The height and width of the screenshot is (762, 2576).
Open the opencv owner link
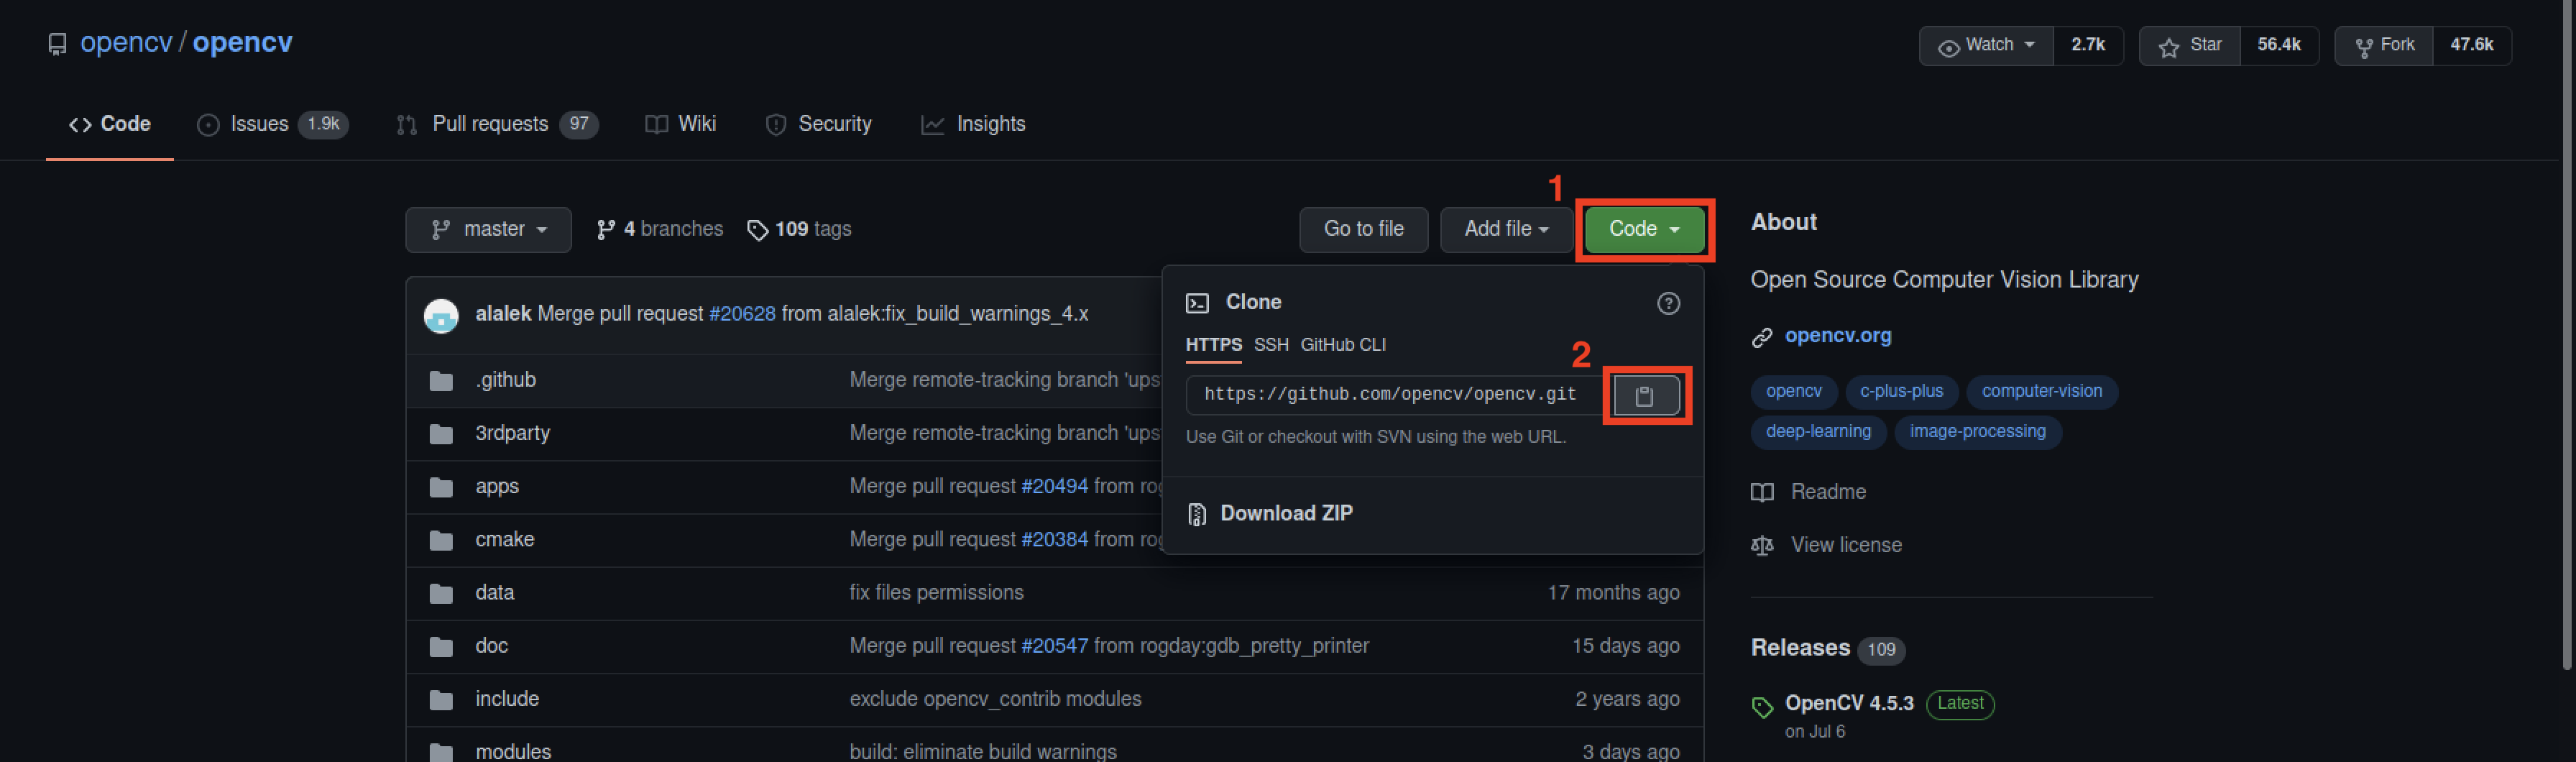click(126, 43)
